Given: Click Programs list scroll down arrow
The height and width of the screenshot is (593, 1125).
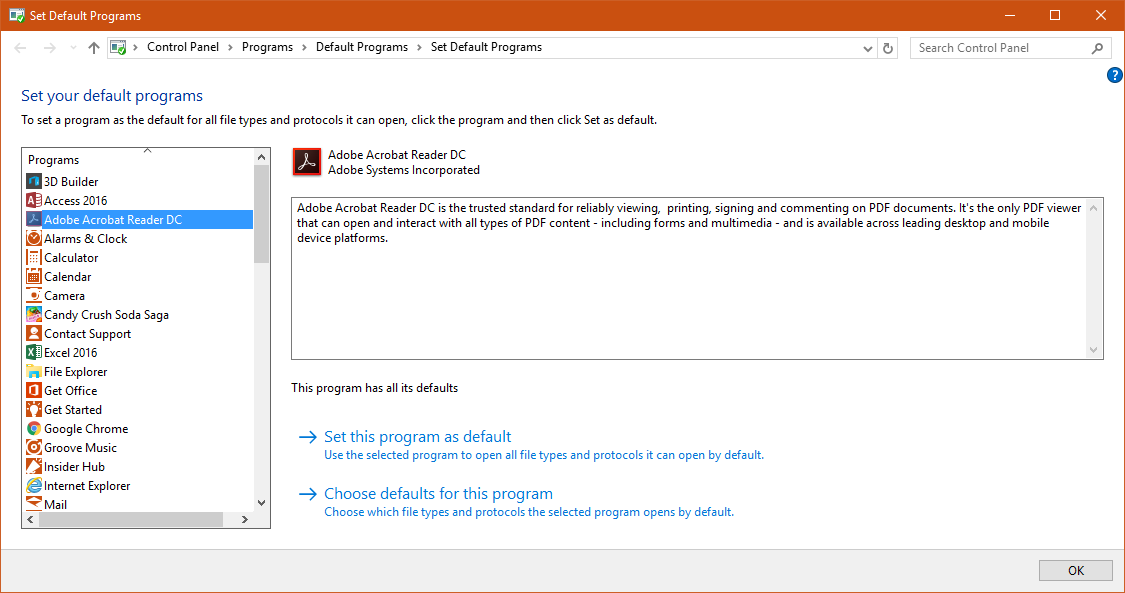Looking at the screenshot, I should click(x=261, y=503).
